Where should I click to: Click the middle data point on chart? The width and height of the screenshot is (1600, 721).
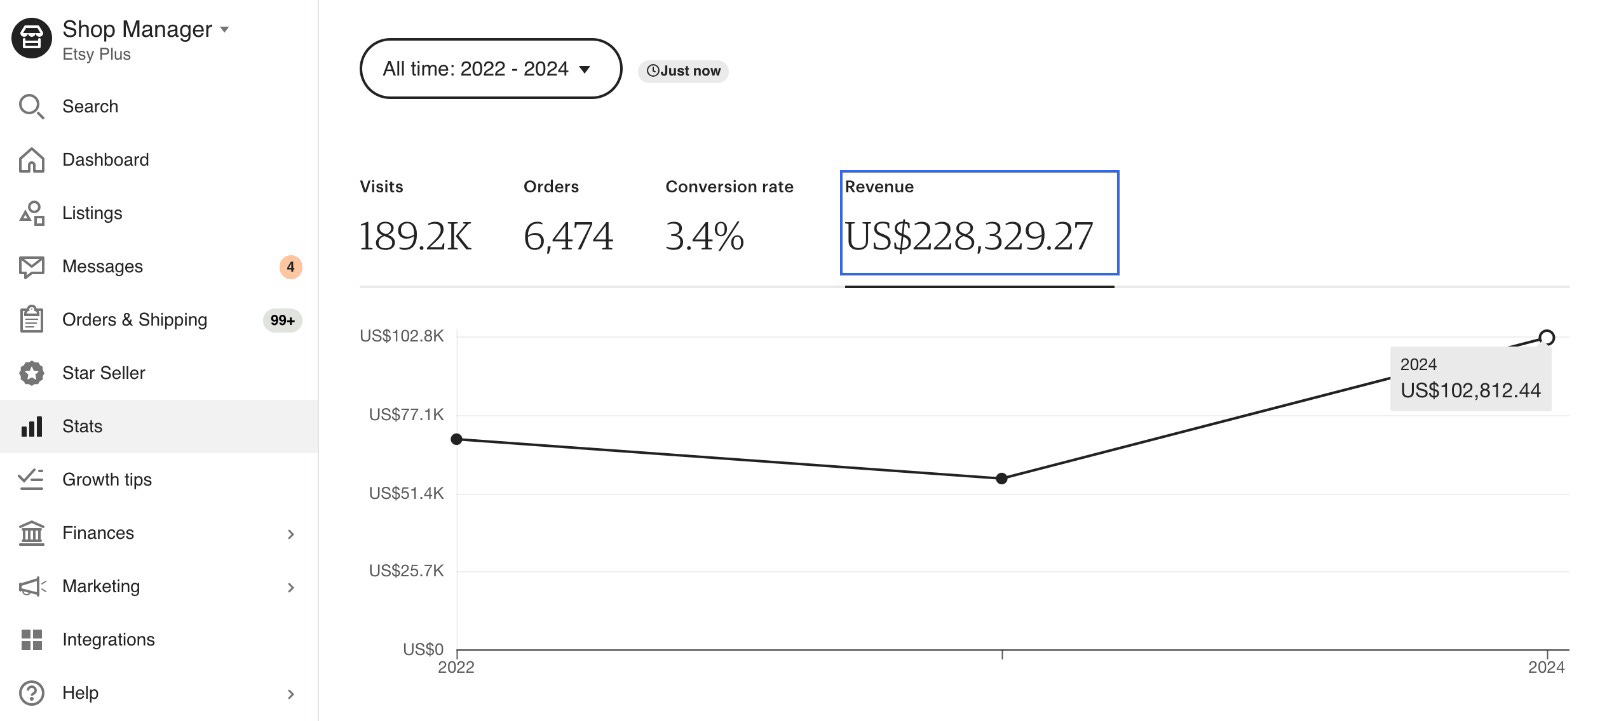1002,479
